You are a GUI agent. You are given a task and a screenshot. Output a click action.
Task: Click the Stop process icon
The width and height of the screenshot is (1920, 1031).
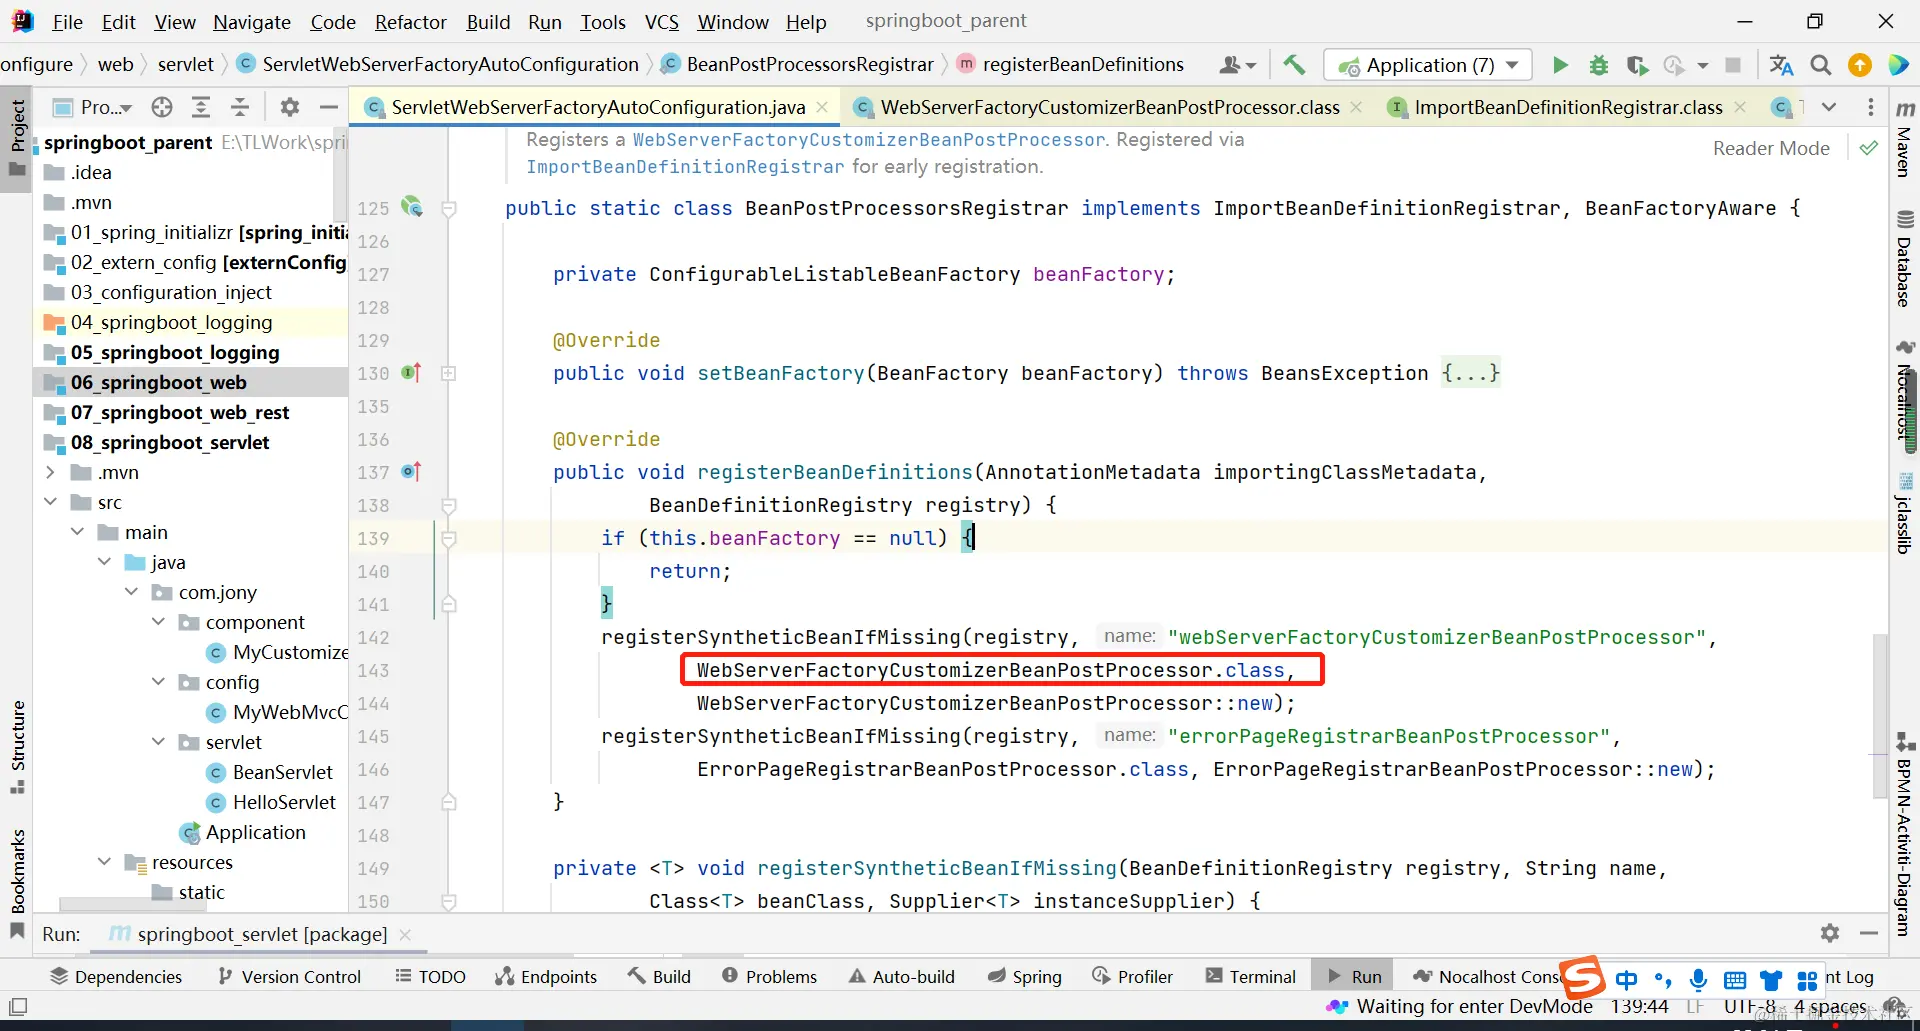click(x=1733, y=65)
